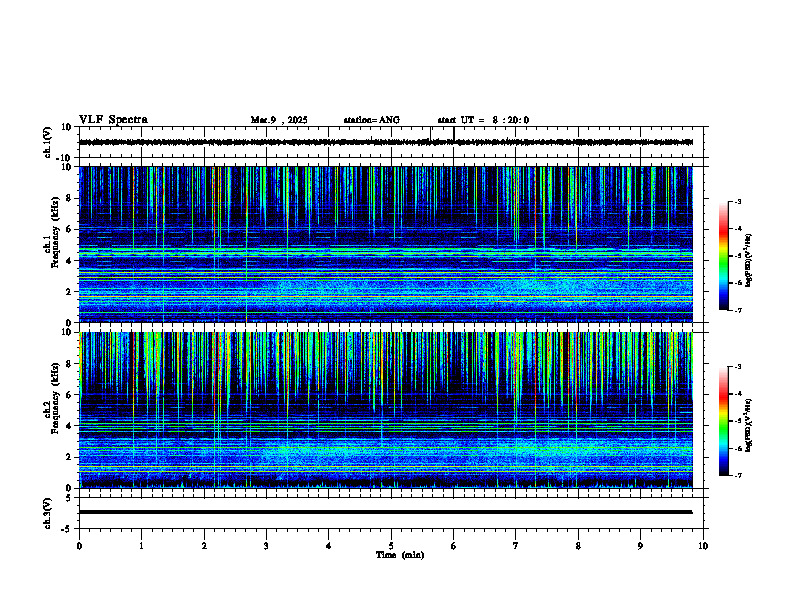Viewport: 792px width, 612px height.
Task: Click the ch.1 spectrogram panel
Action: coord(386,244)
